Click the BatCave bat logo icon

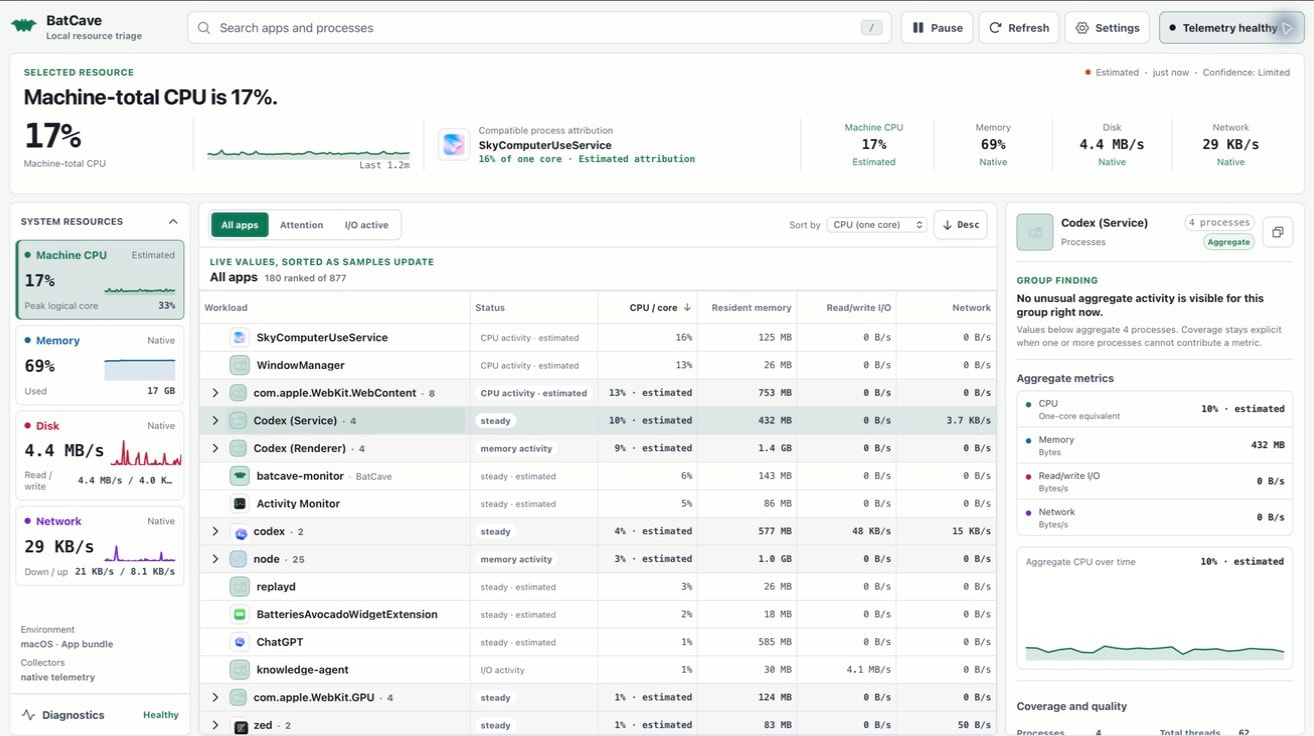24,27
